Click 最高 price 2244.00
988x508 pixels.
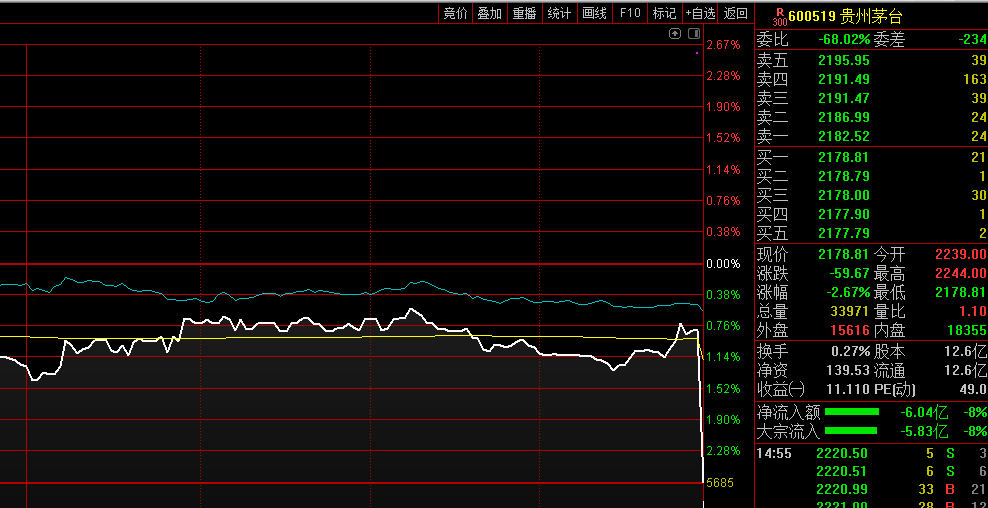coord(961,274)
